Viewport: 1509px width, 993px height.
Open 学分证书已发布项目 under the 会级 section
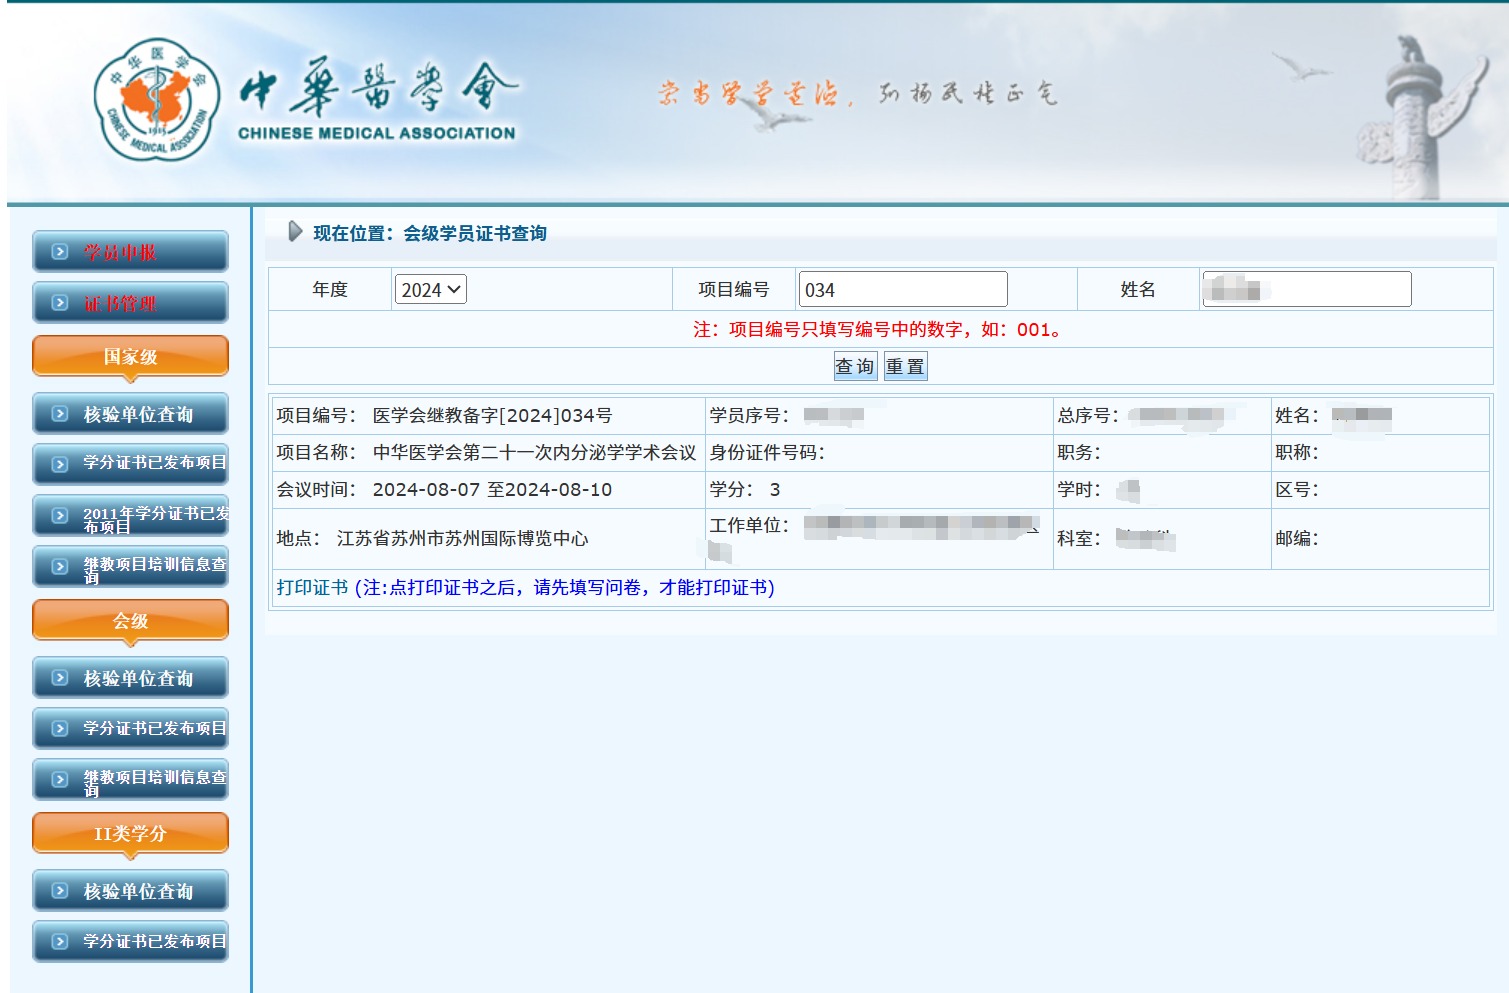[130, 728]
